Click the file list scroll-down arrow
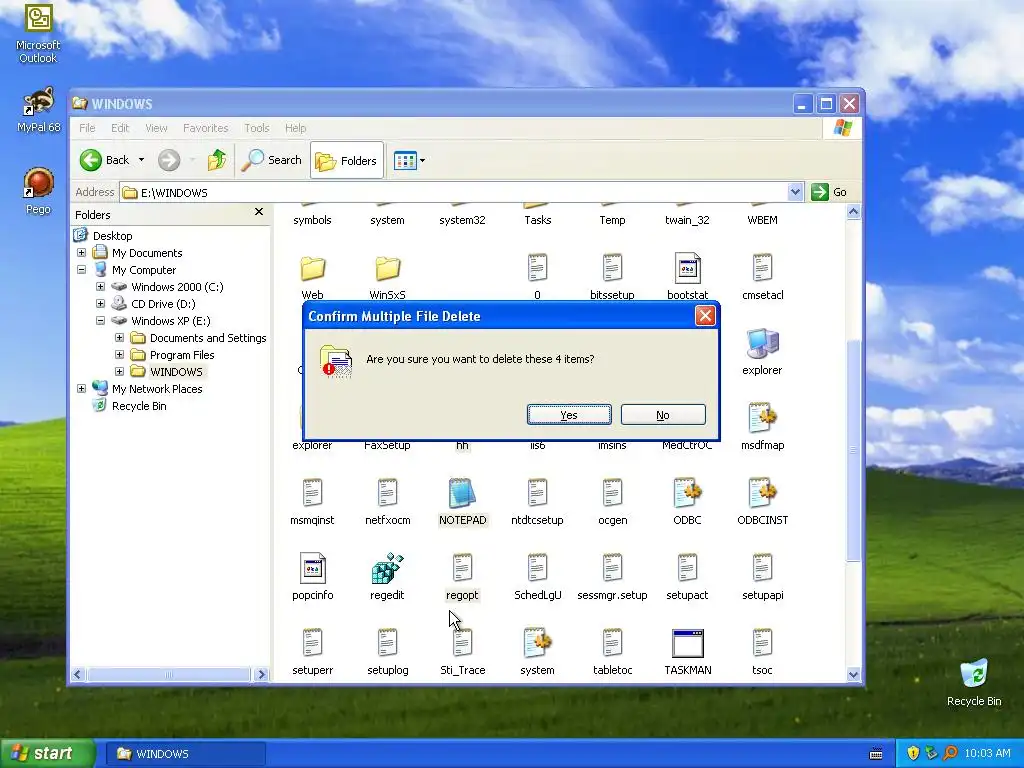Image resolution: width=1024 pixels, height=768 pixels. coord(854,675)
